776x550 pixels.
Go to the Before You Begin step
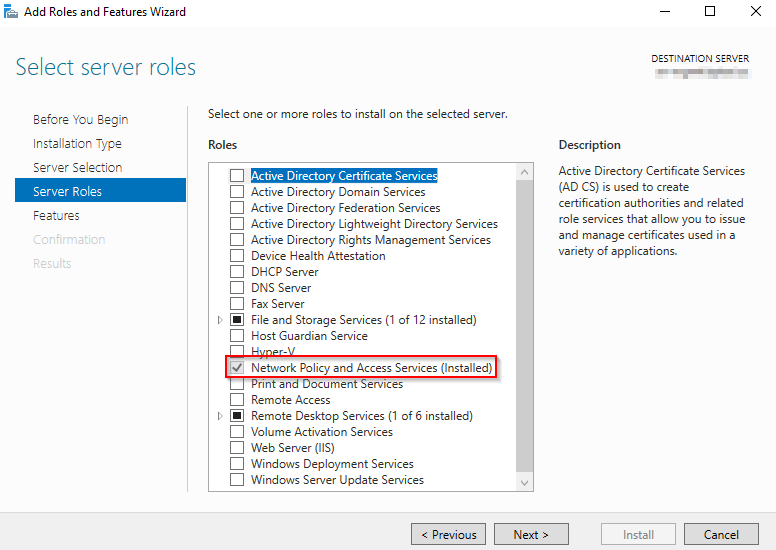[80, 120]
